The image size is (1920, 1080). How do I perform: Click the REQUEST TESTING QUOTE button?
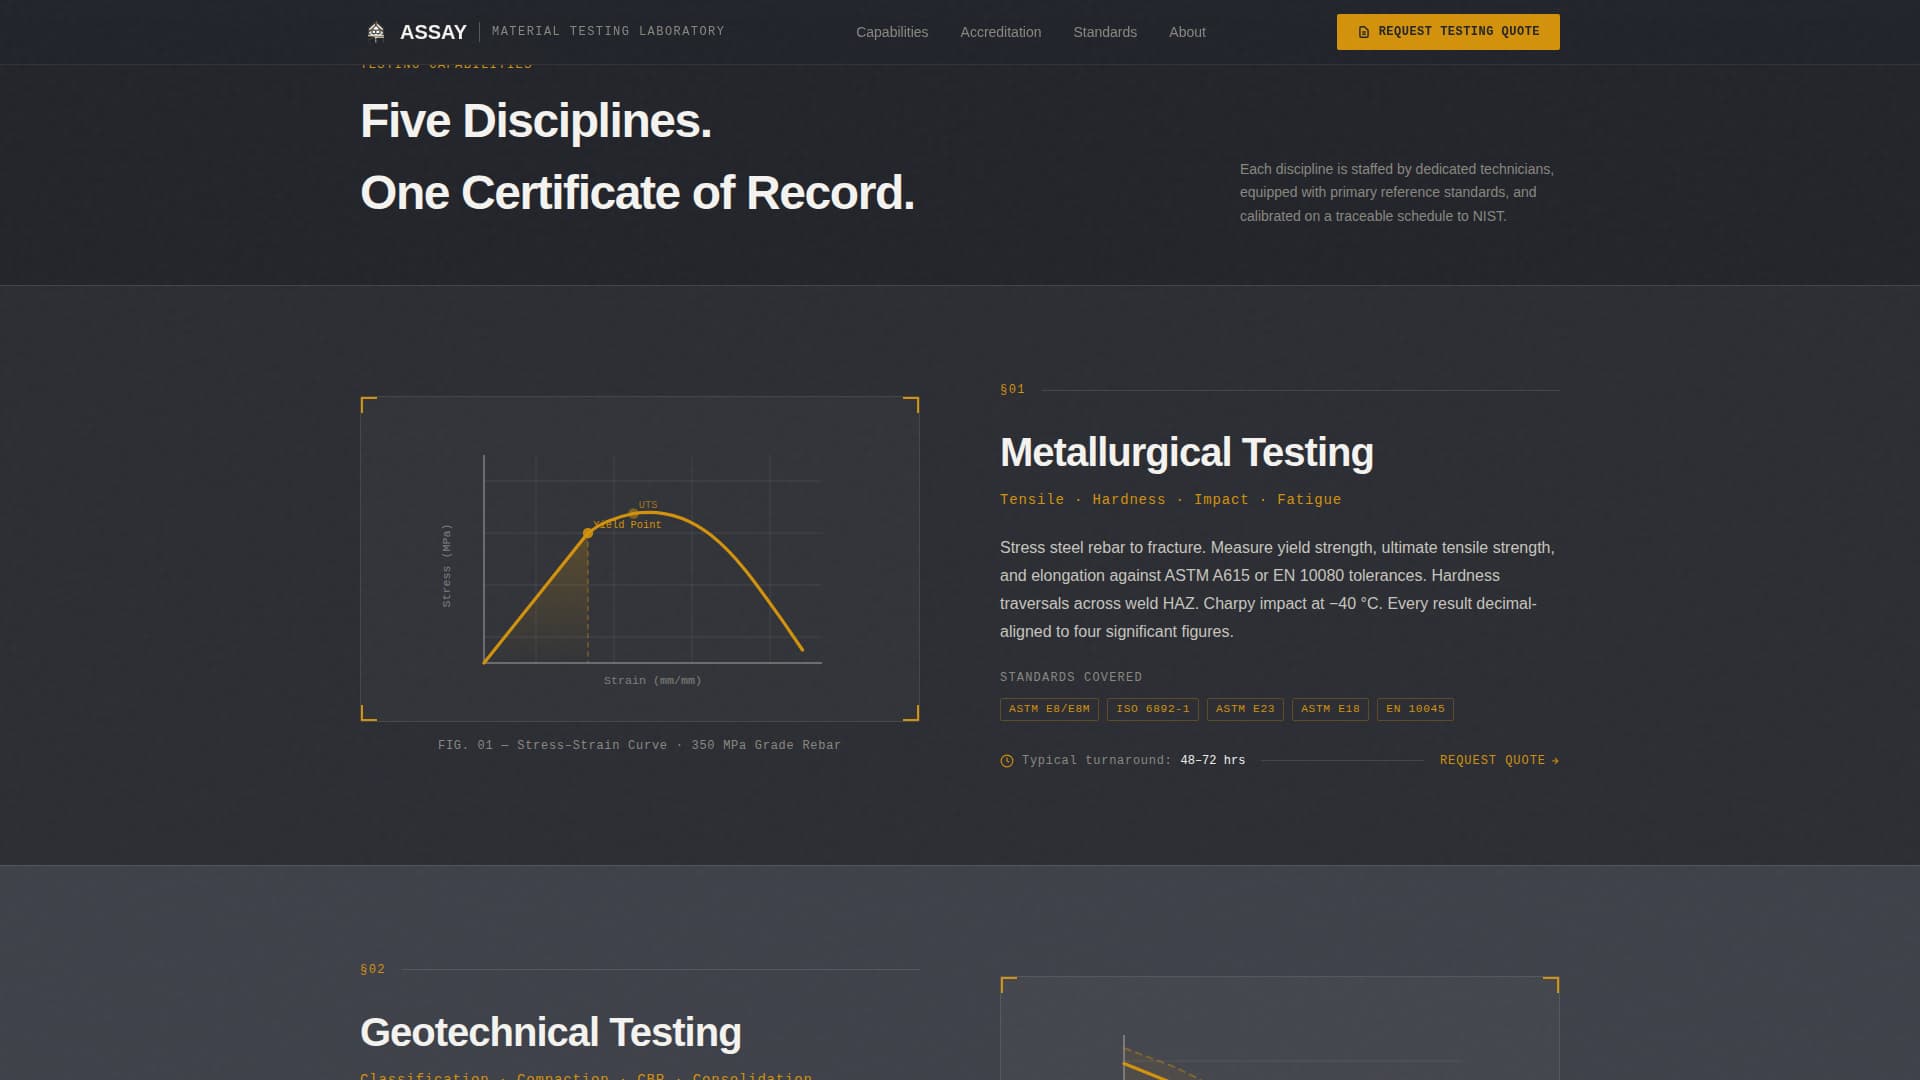(1447, 31)
